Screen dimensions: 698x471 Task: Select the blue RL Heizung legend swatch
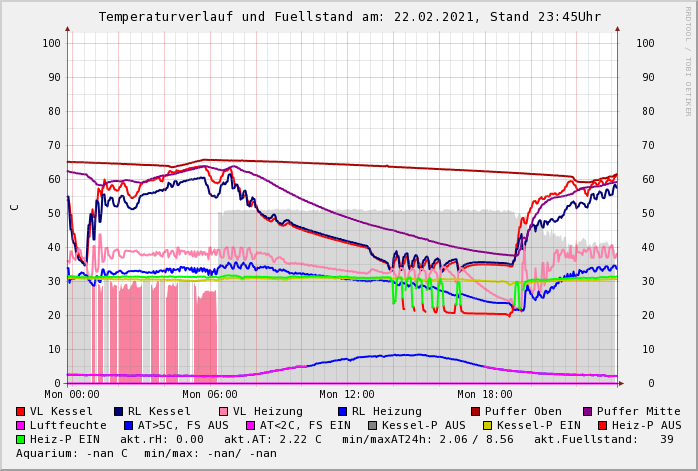pos(342,412)
